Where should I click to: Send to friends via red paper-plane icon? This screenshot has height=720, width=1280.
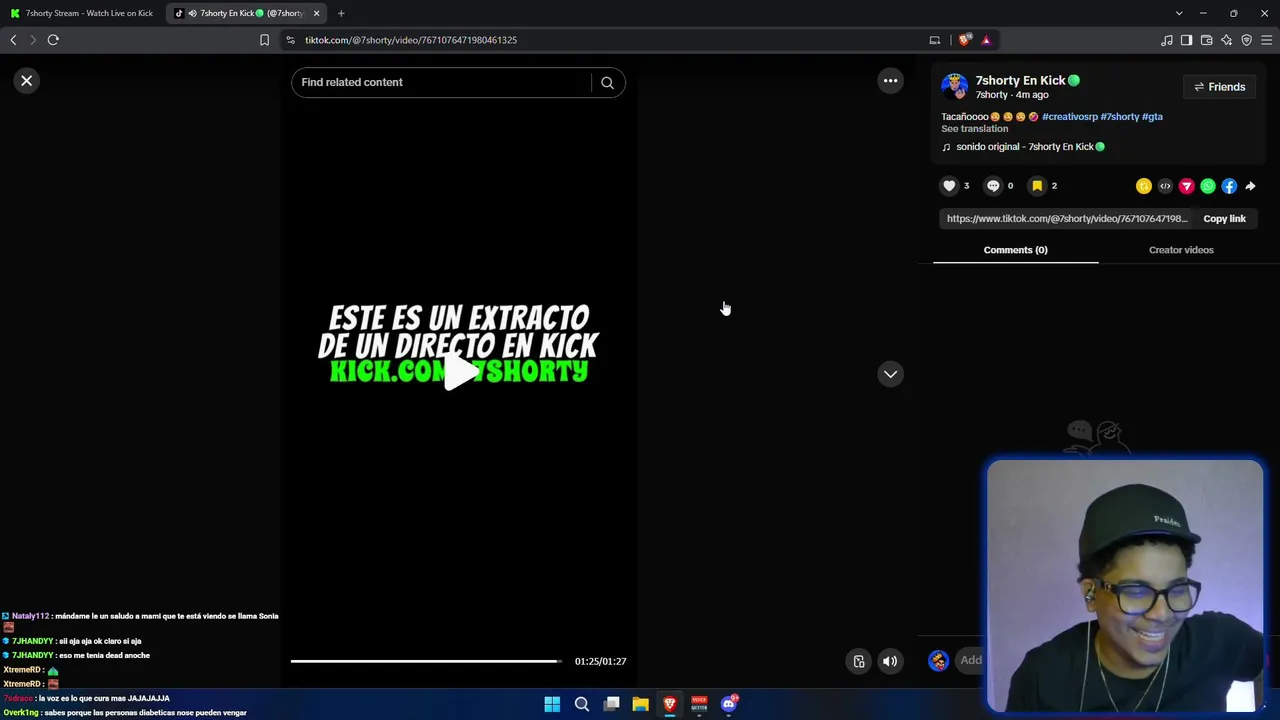[1187, 186]
